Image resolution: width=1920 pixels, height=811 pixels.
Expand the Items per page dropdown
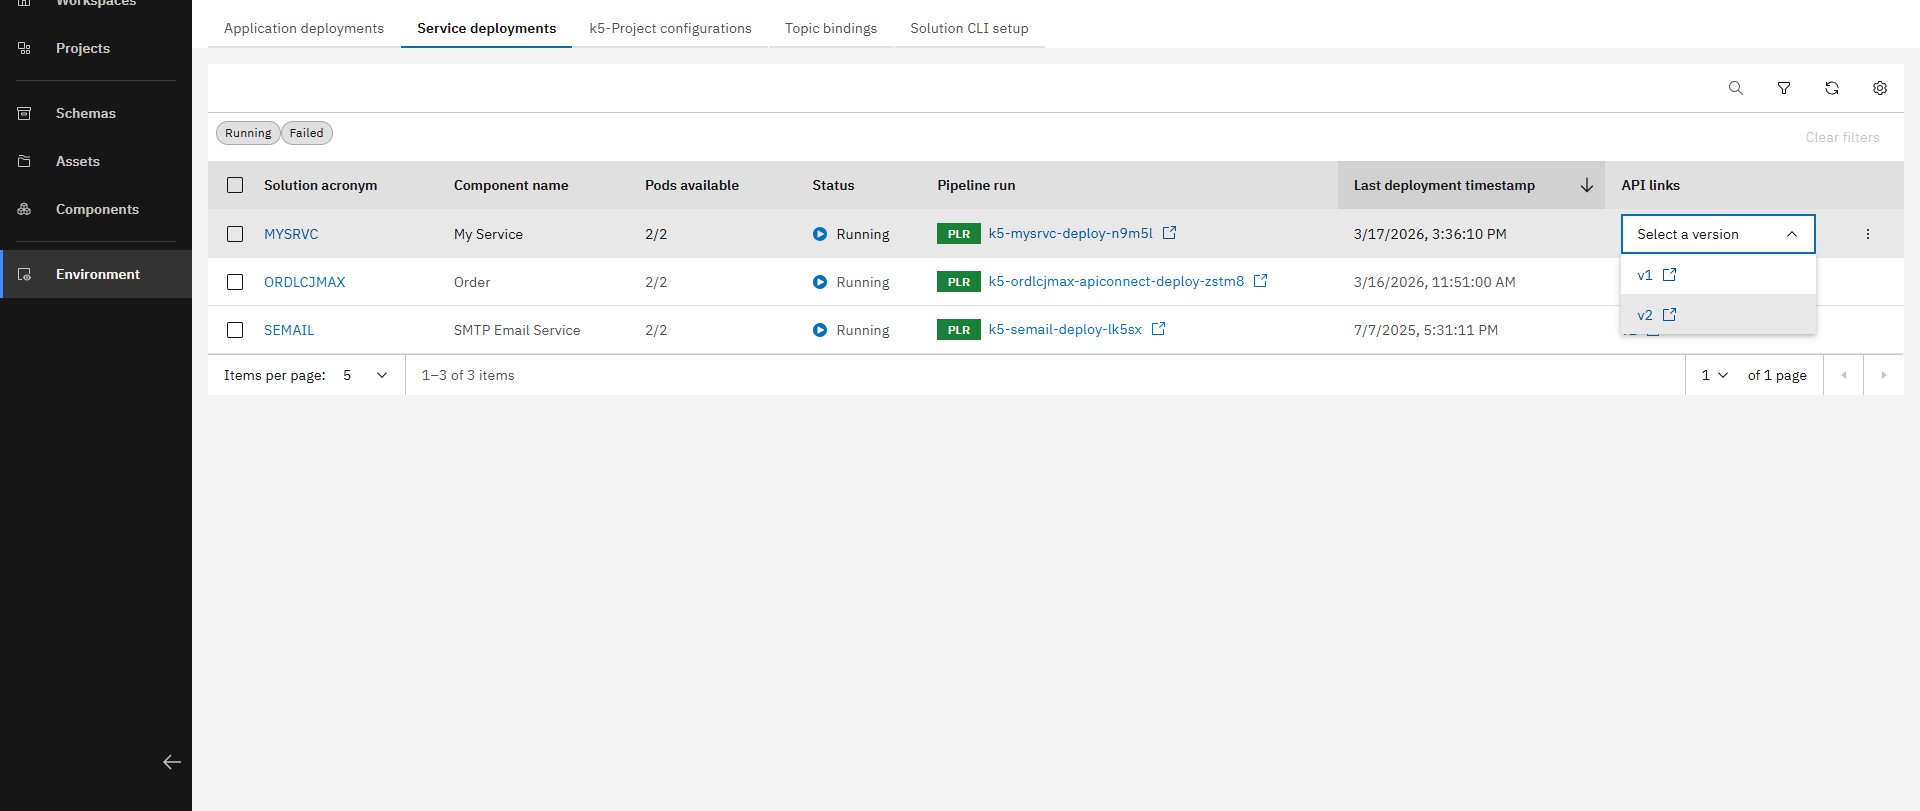[365, 375]
